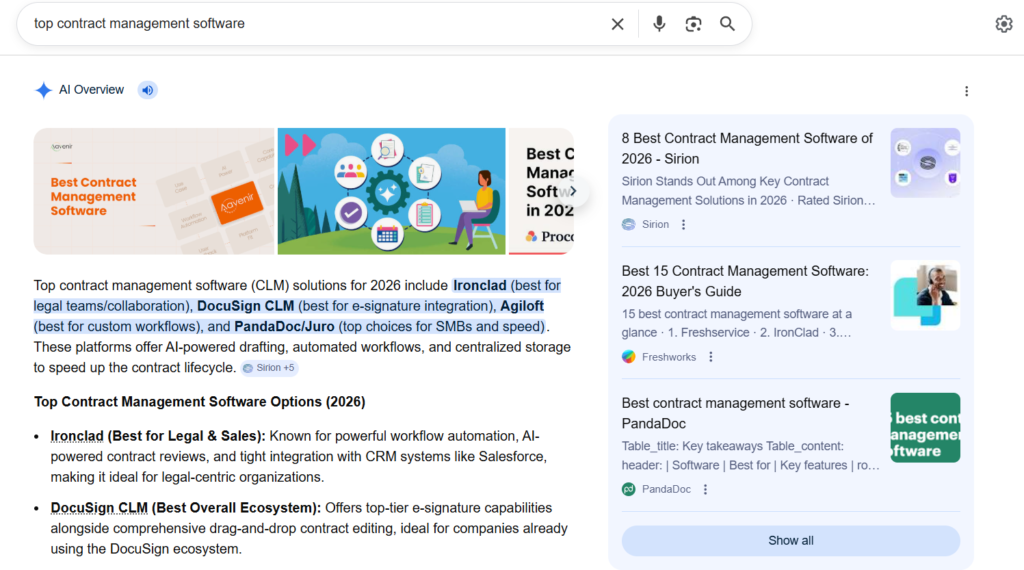The image size is (1024, 570).
Task: Open the three-dot menu next to Freshworks
Action: tap(711, 357)
